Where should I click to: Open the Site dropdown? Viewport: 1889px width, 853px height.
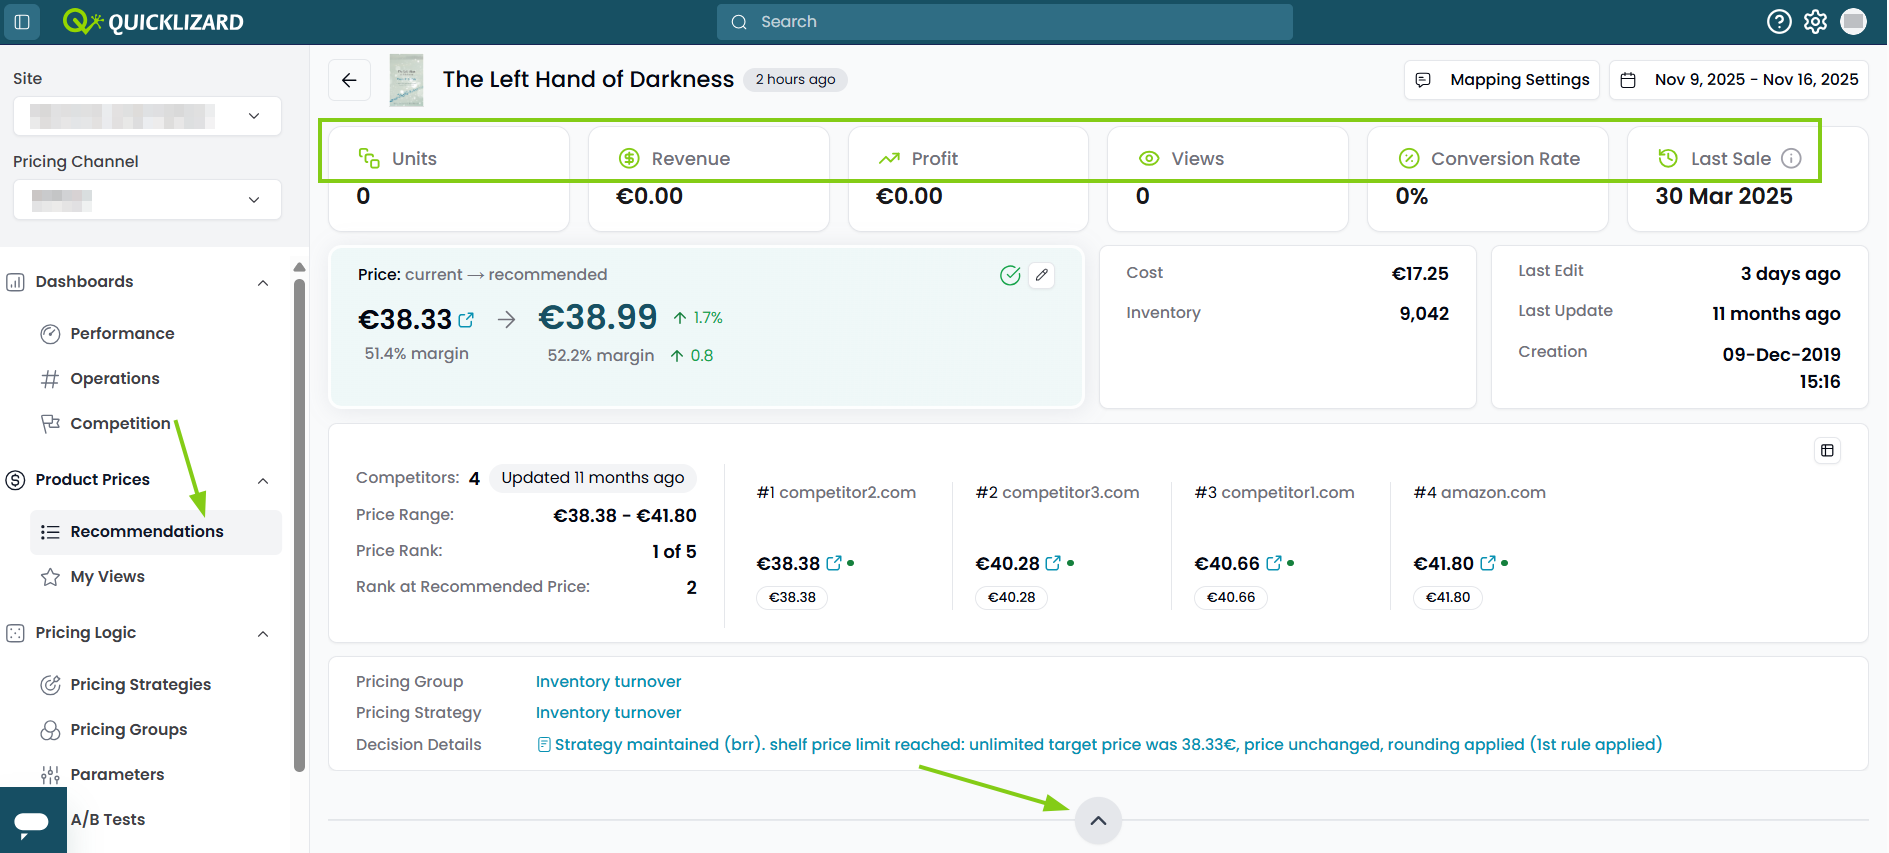(x=147, y=116)
